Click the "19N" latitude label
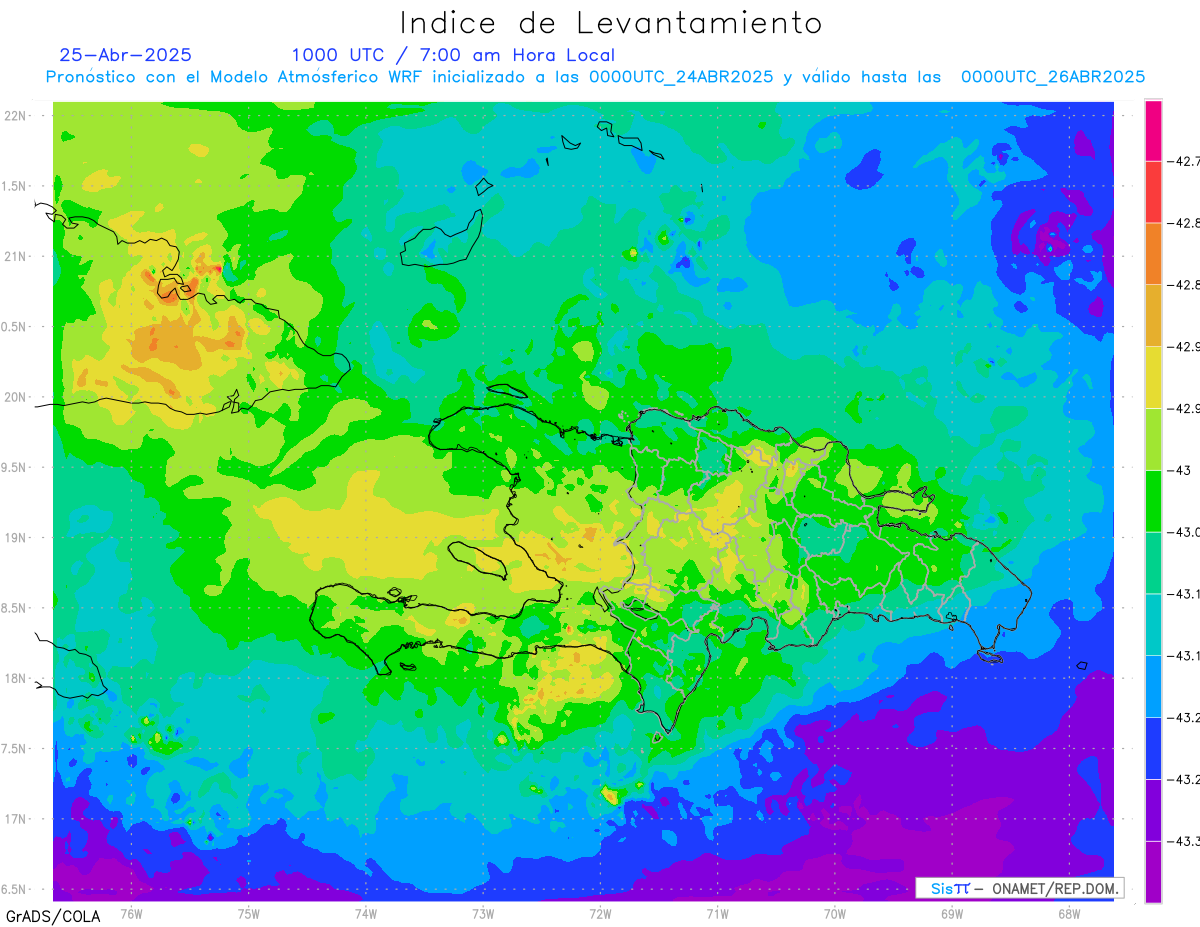 click(15, 537)
